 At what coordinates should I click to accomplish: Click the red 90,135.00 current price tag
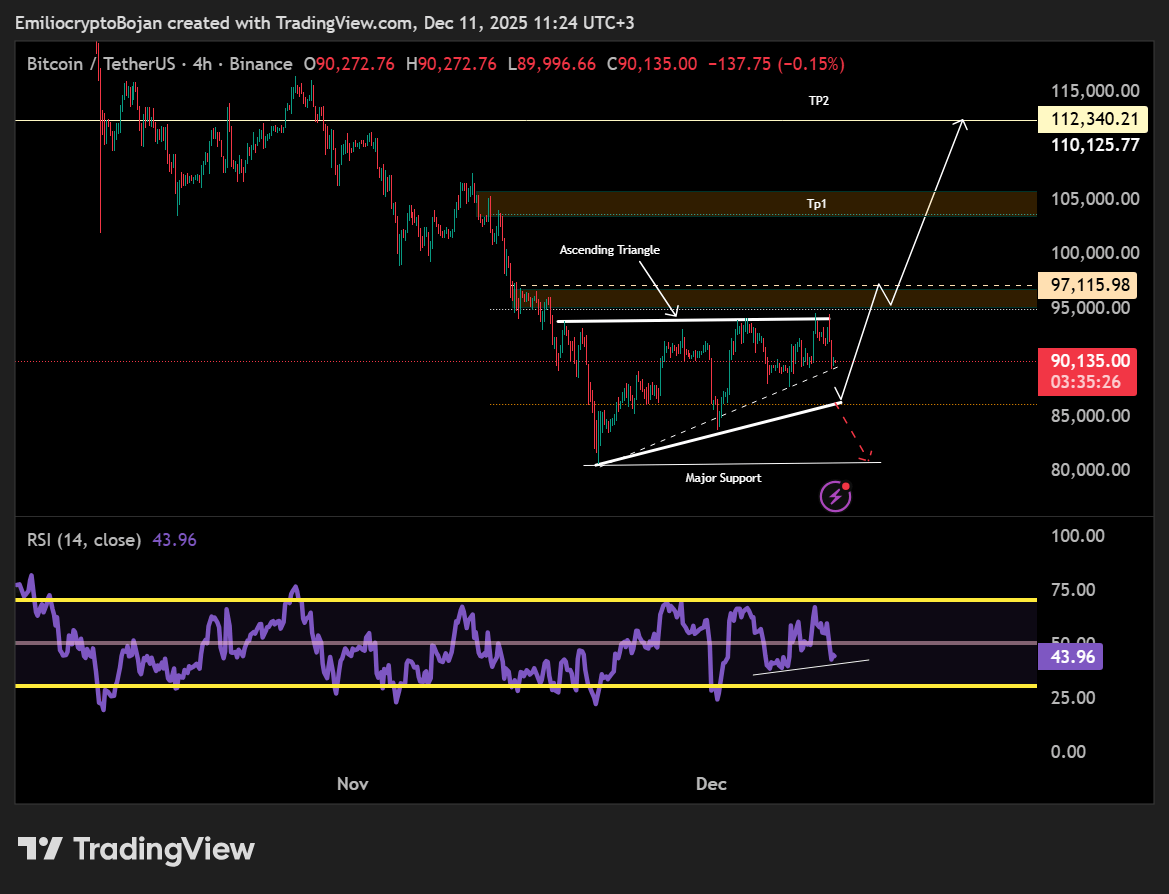point(1089,360)
